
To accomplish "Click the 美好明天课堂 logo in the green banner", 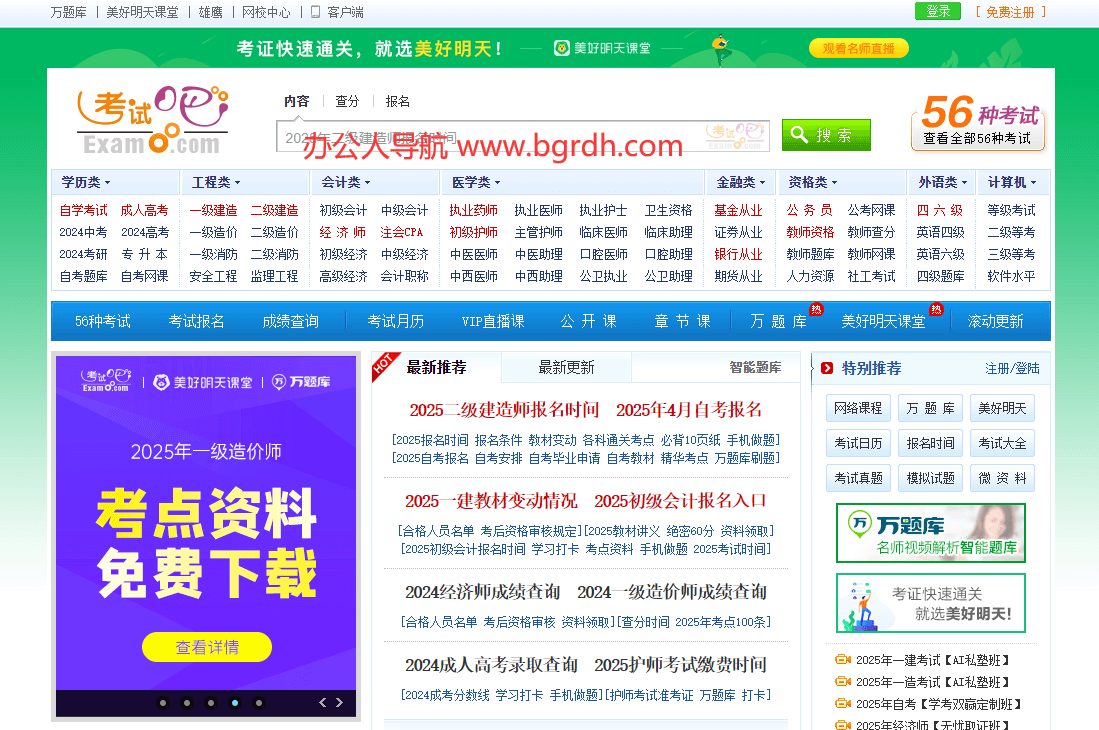I will tap(600, 48).
